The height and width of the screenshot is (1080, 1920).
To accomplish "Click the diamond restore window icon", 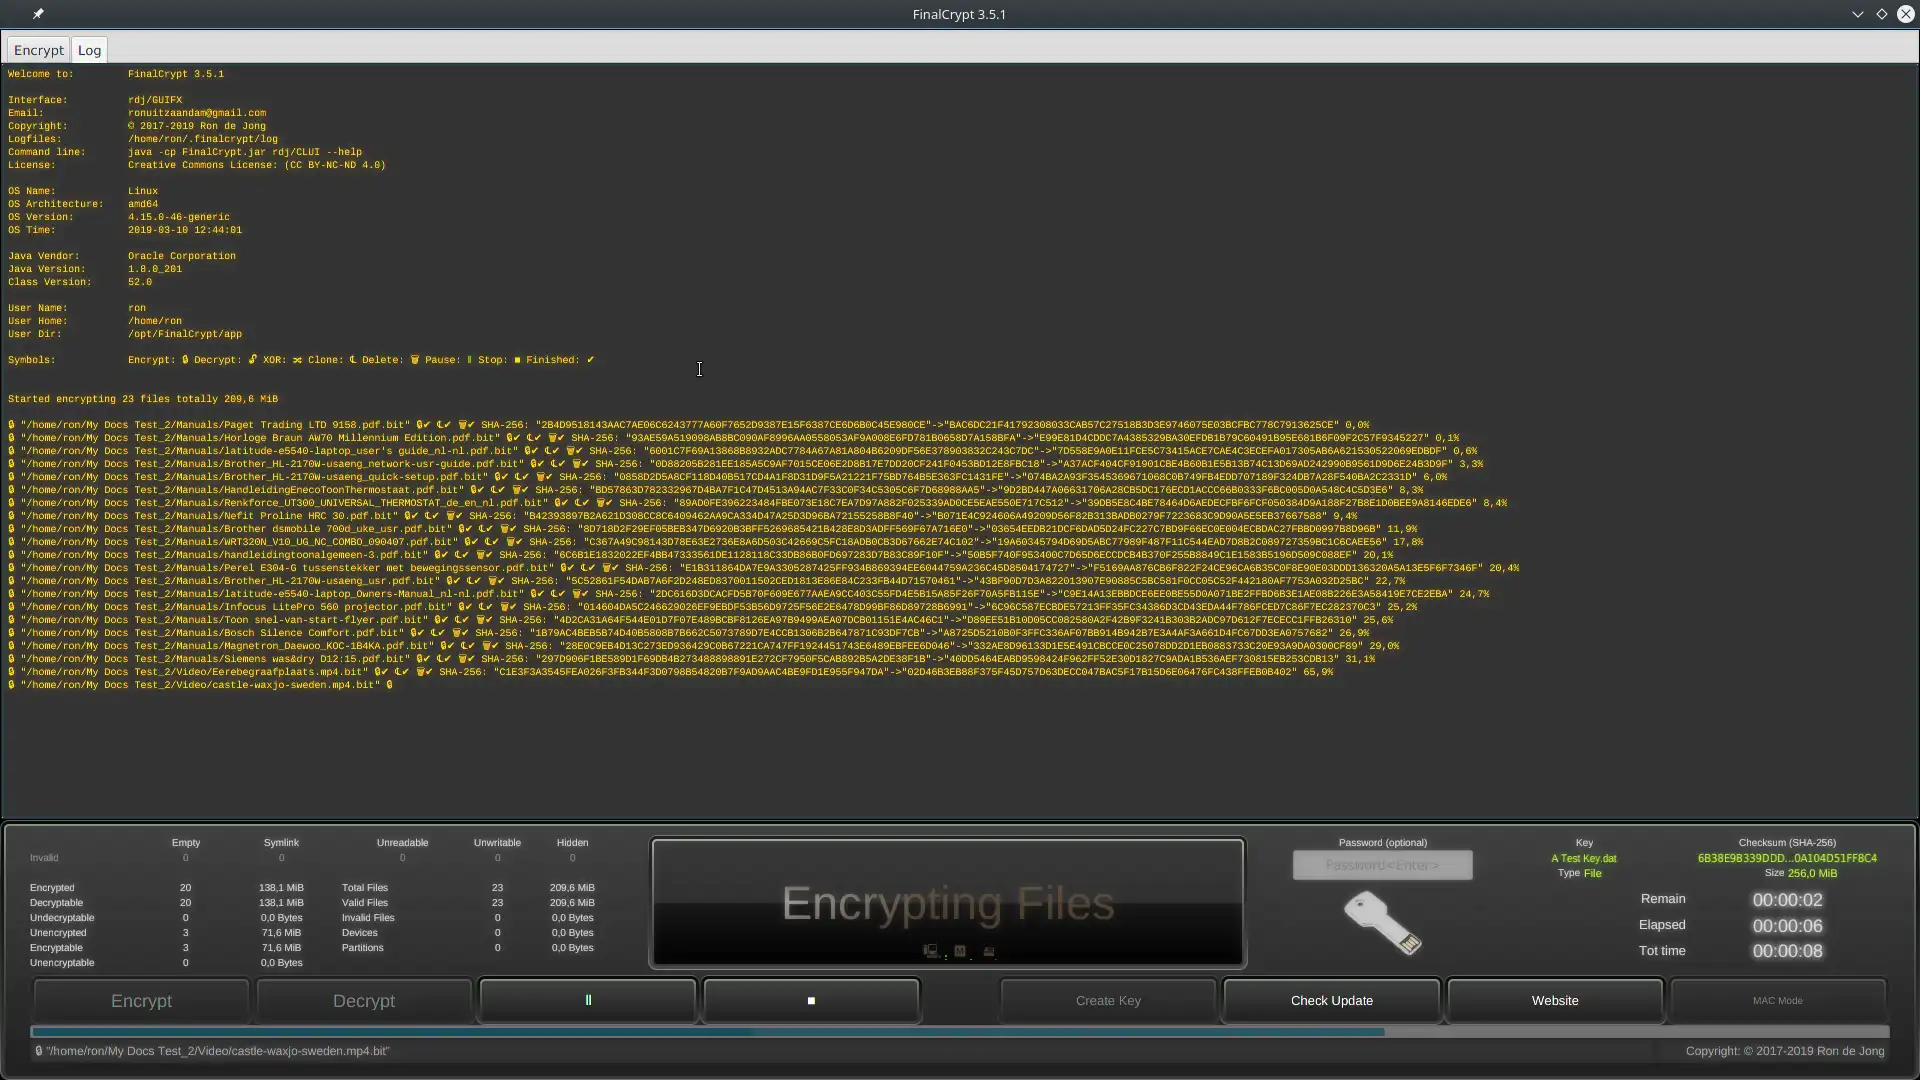I will pos(1882,14).
